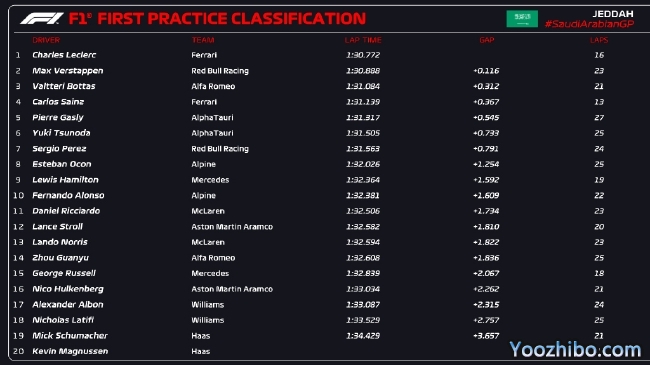The image size is (650, 365).
Task: Select Kevin Magnussen in last position
Action: coord(70,351)
